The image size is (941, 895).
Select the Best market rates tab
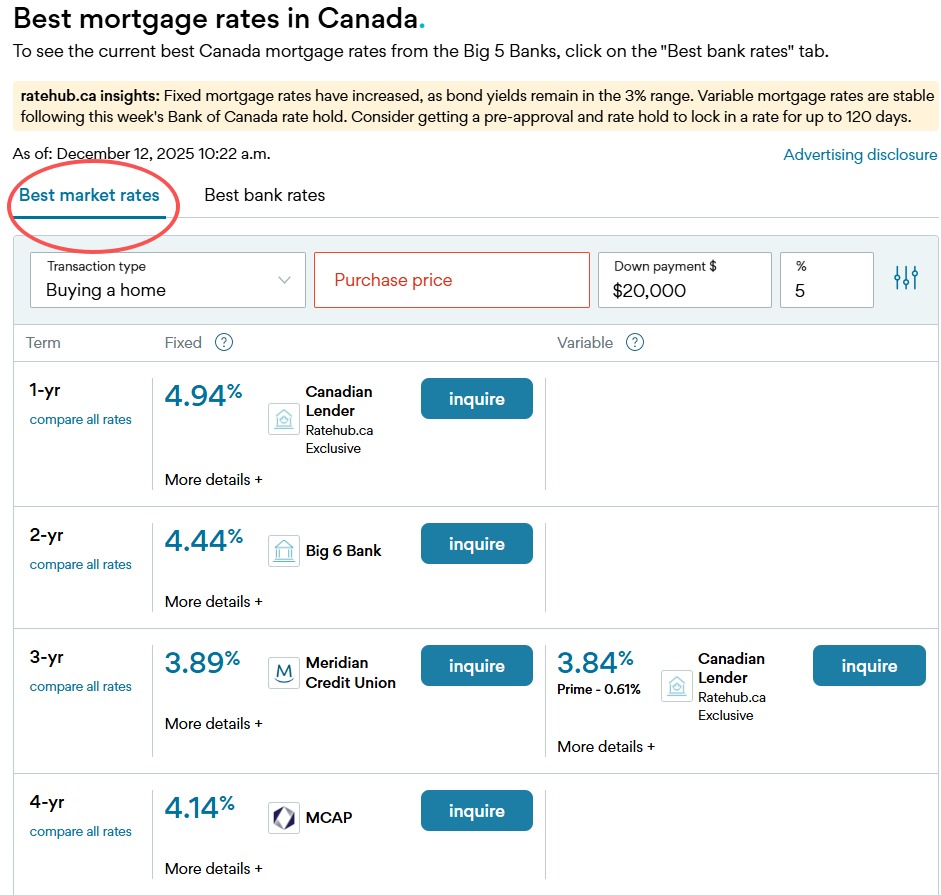point(89,195)
